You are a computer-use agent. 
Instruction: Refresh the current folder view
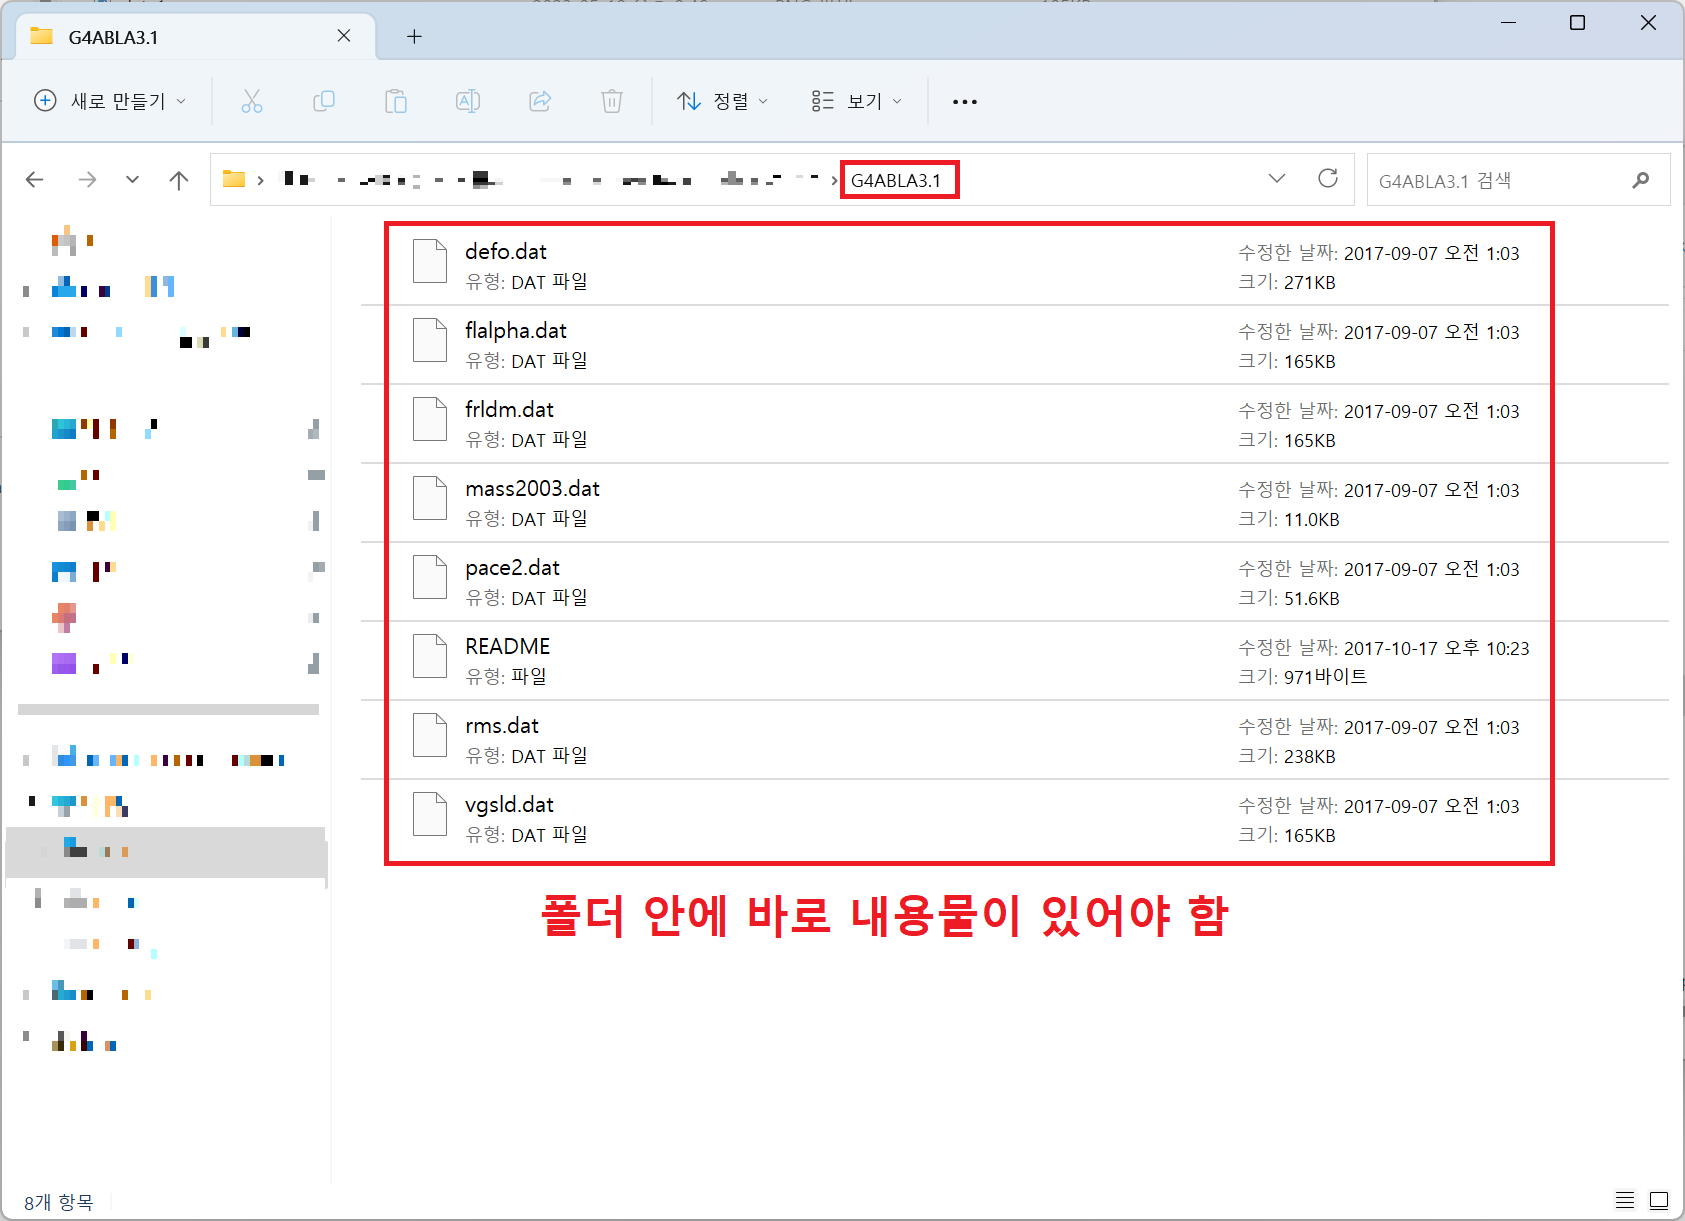point(1328,179)
